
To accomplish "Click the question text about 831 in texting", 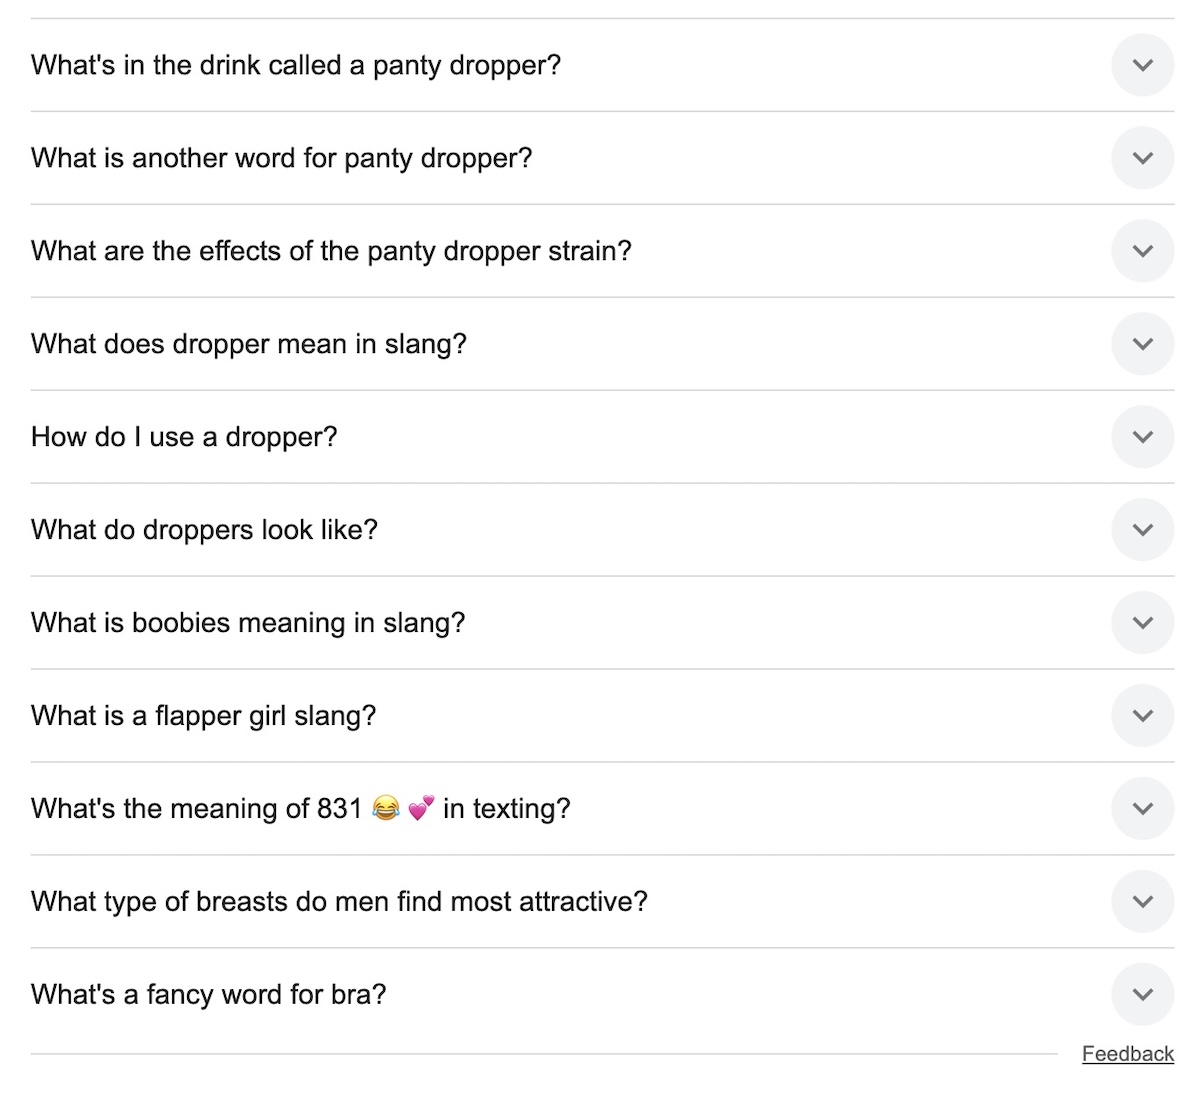I will (x=300, y=809).
